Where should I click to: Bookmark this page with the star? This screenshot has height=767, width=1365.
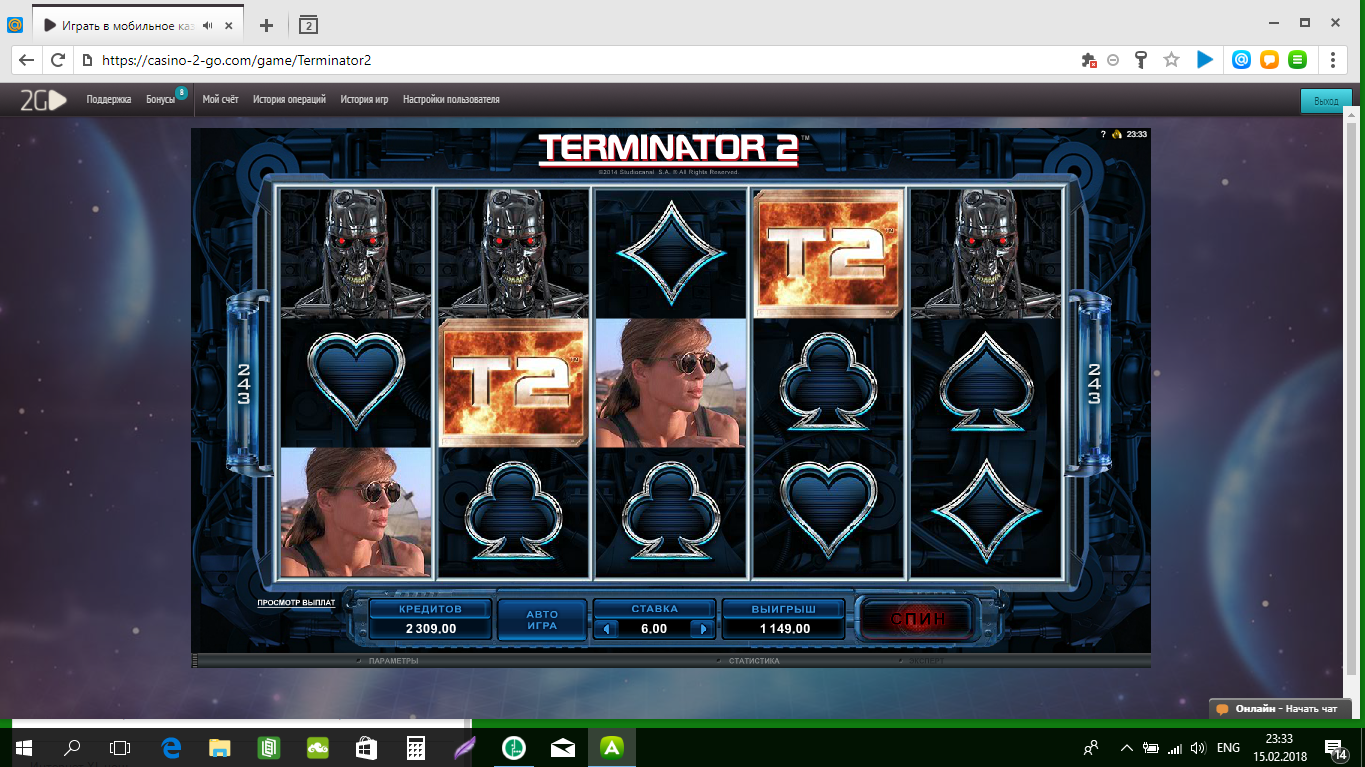tap(1171, 60)
